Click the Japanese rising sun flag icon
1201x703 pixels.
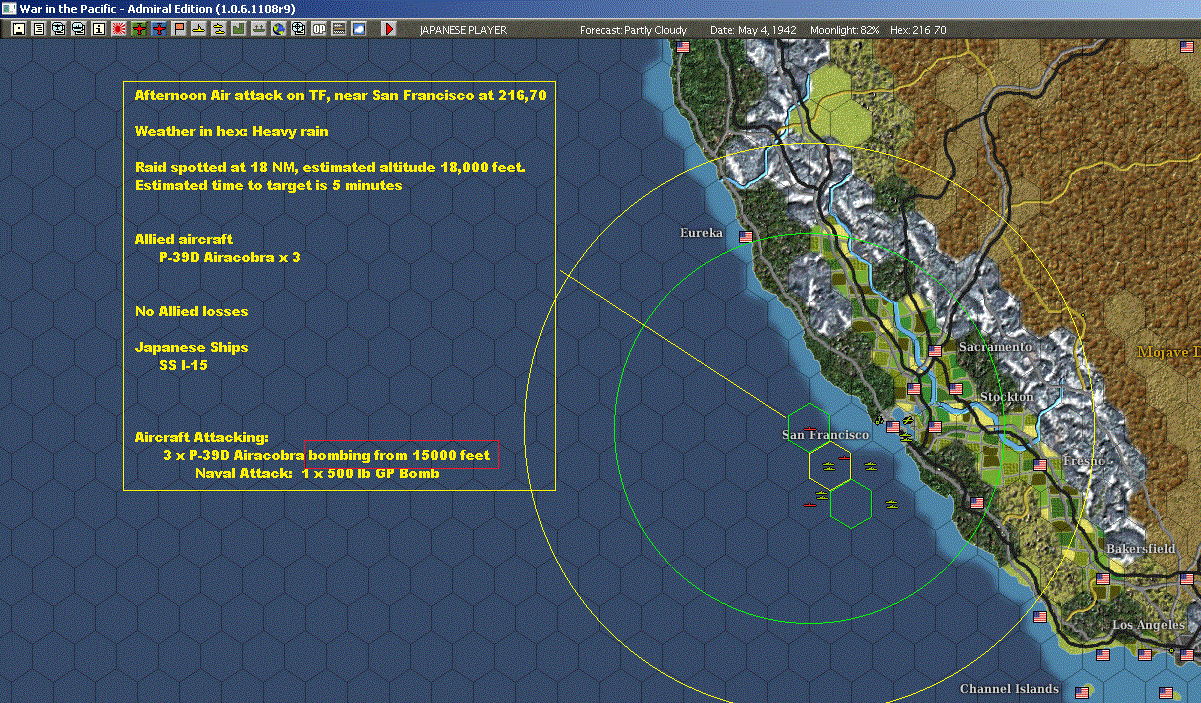click(119, 30)
